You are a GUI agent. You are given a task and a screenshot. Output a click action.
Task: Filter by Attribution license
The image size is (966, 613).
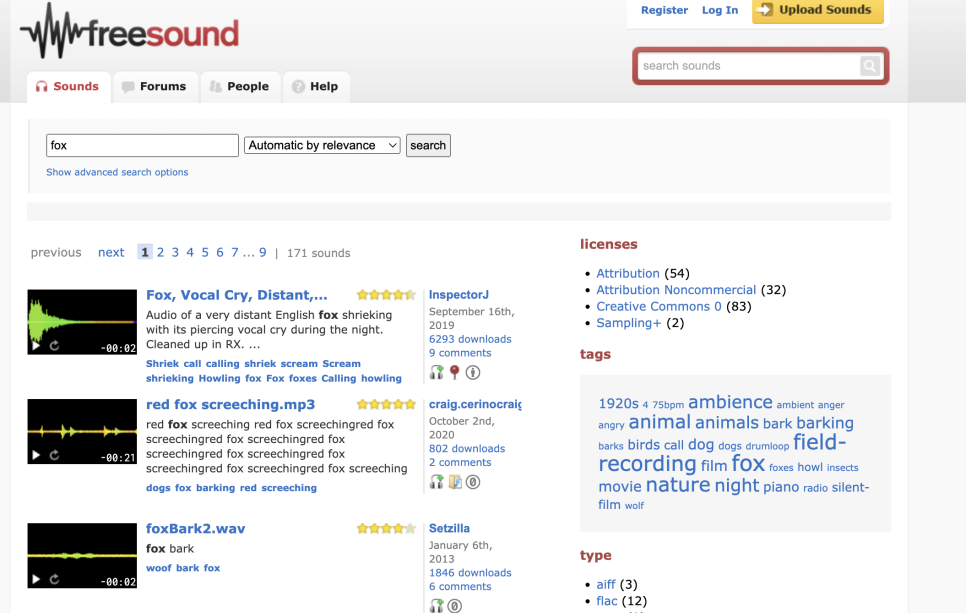click(x=628, y=274)
